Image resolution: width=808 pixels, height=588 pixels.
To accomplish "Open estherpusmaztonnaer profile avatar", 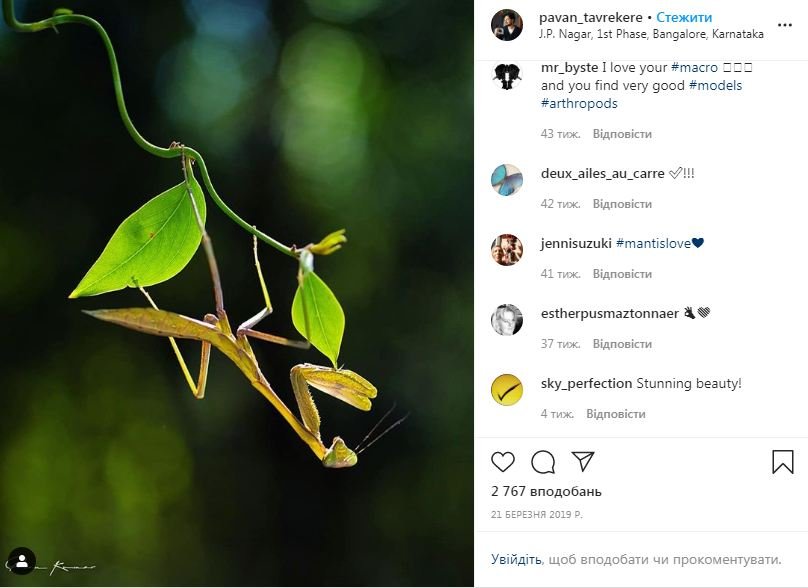I will coord(507,320).
